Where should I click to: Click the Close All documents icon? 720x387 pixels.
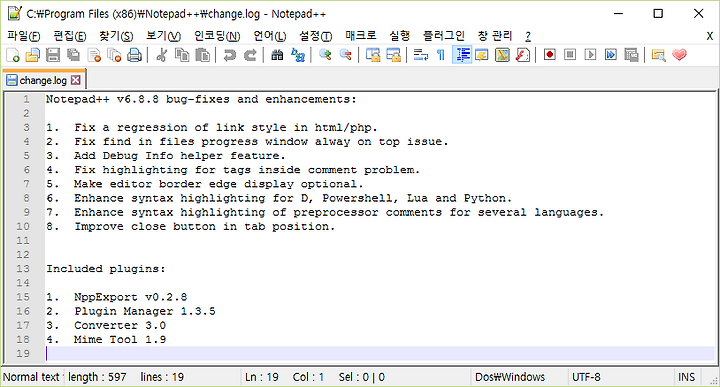[114, 55]
